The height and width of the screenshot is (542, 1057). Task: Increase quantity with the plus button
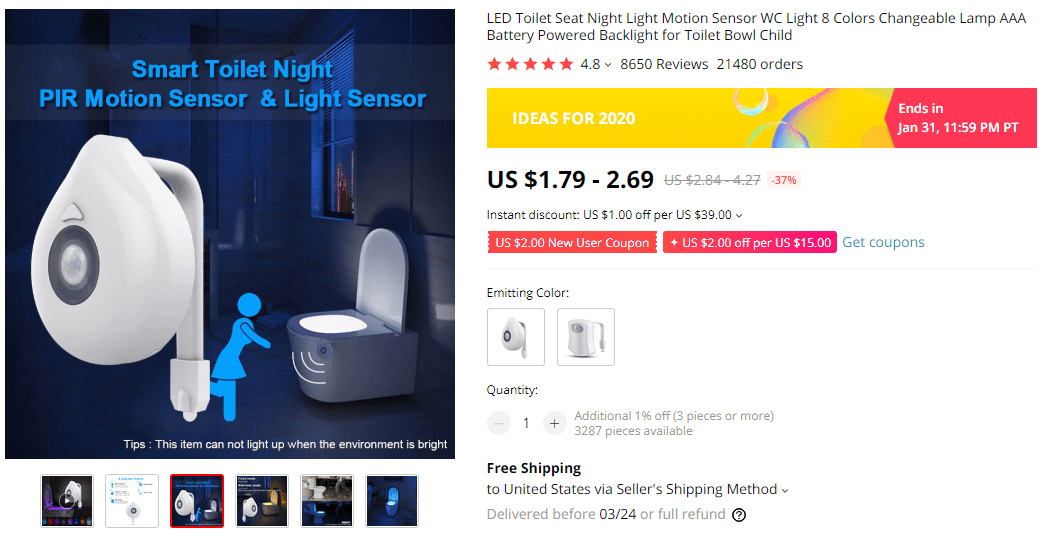pyautogui.click(x=555, y=423)
